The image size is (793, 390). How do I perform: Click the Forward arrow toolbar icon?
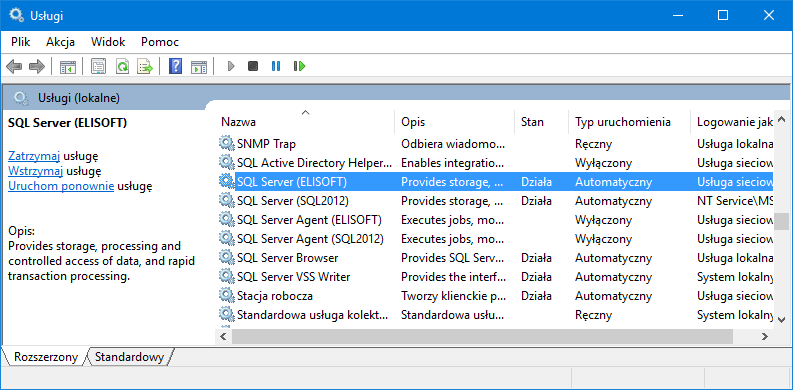point(37,66)
